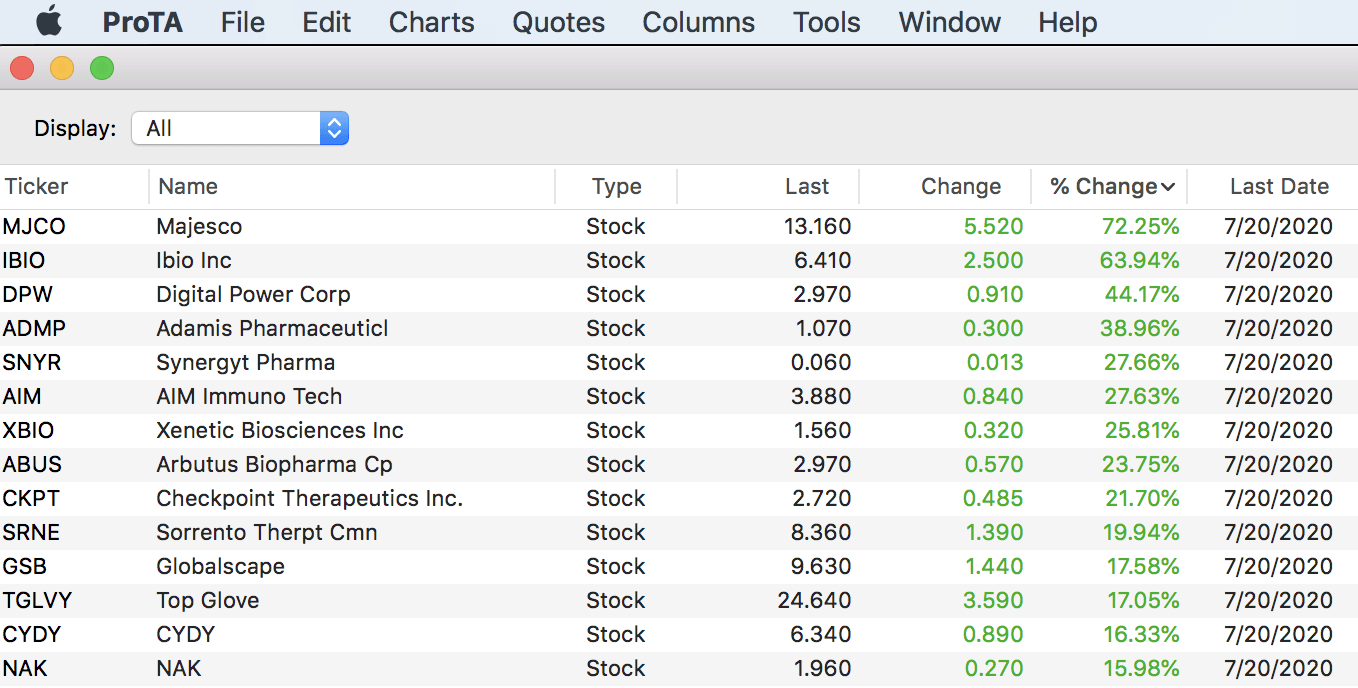Select the Majesco name cell
The image size is (1358, 688).
coord(199,226)
